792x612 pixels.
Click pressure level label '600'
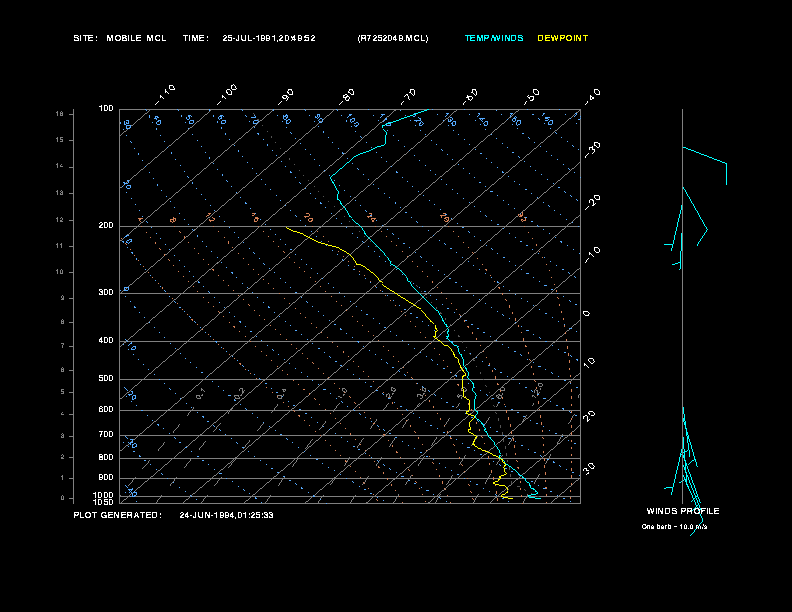click(106, 410)
